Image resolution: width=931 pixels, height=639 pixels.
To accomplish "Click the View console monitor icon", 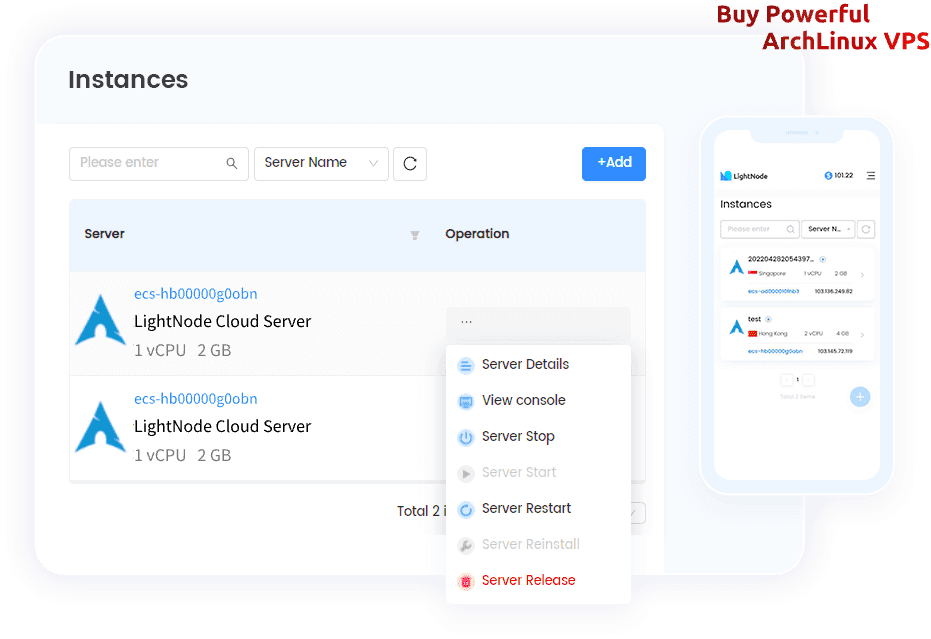I will (x=465, y=400).
